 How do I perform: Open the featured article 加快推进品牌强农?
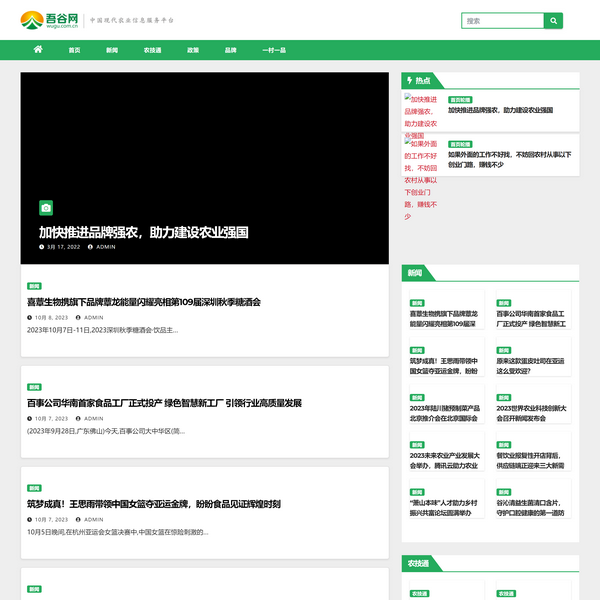(x=143, y=232)
